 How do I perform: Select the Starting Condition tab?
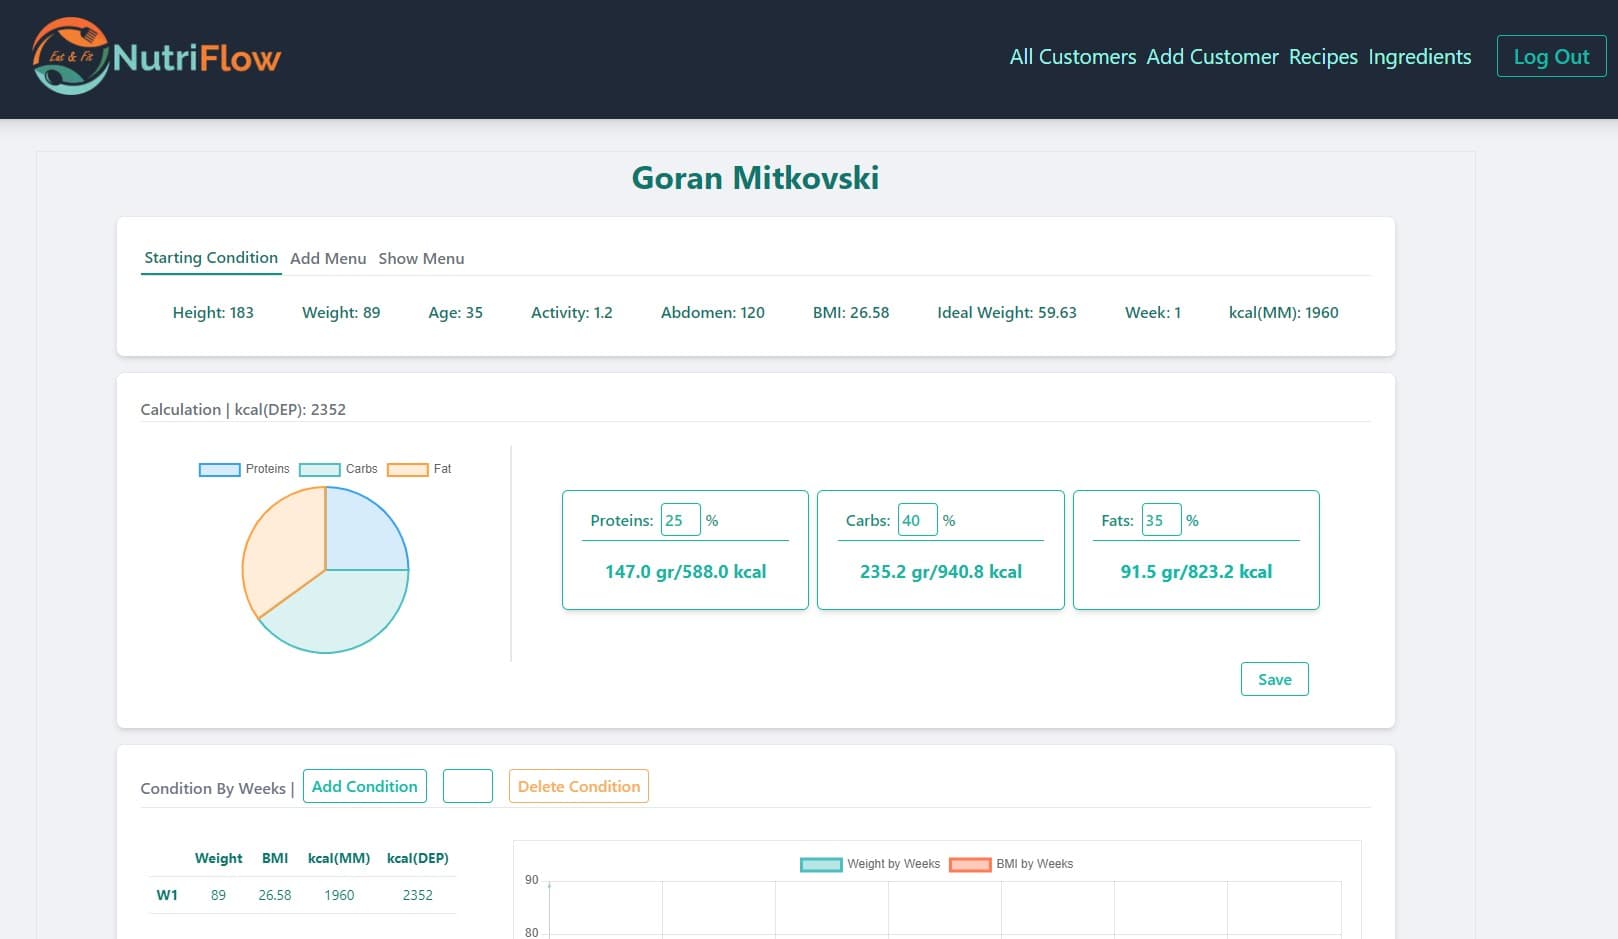coord(211,258)
